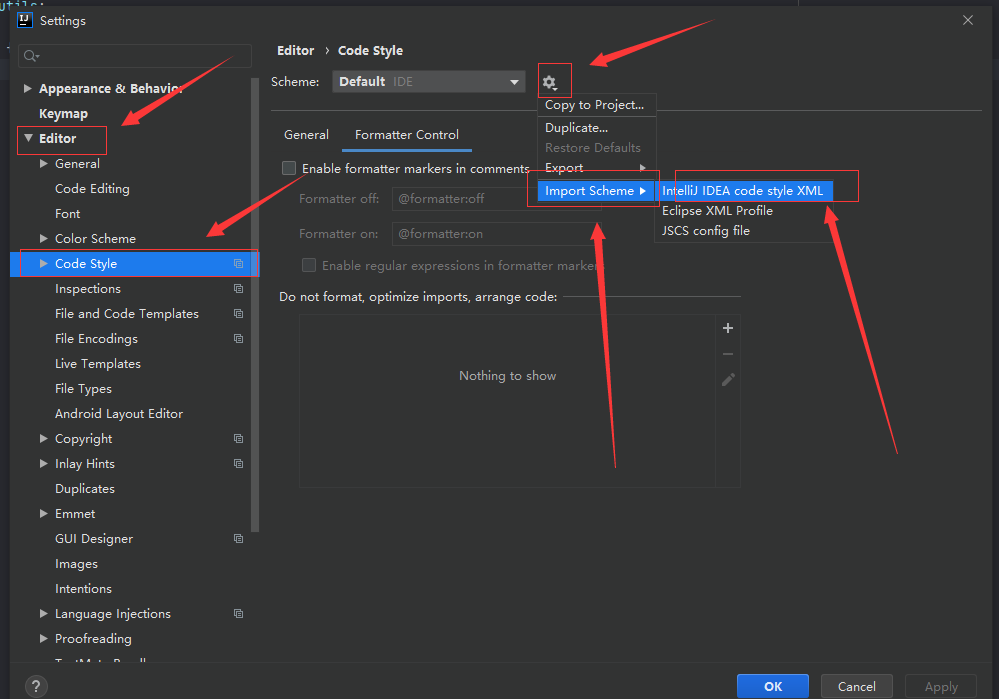
Task: Open the Scheme Default IDE dropdown
Action: tap(428, 81)
